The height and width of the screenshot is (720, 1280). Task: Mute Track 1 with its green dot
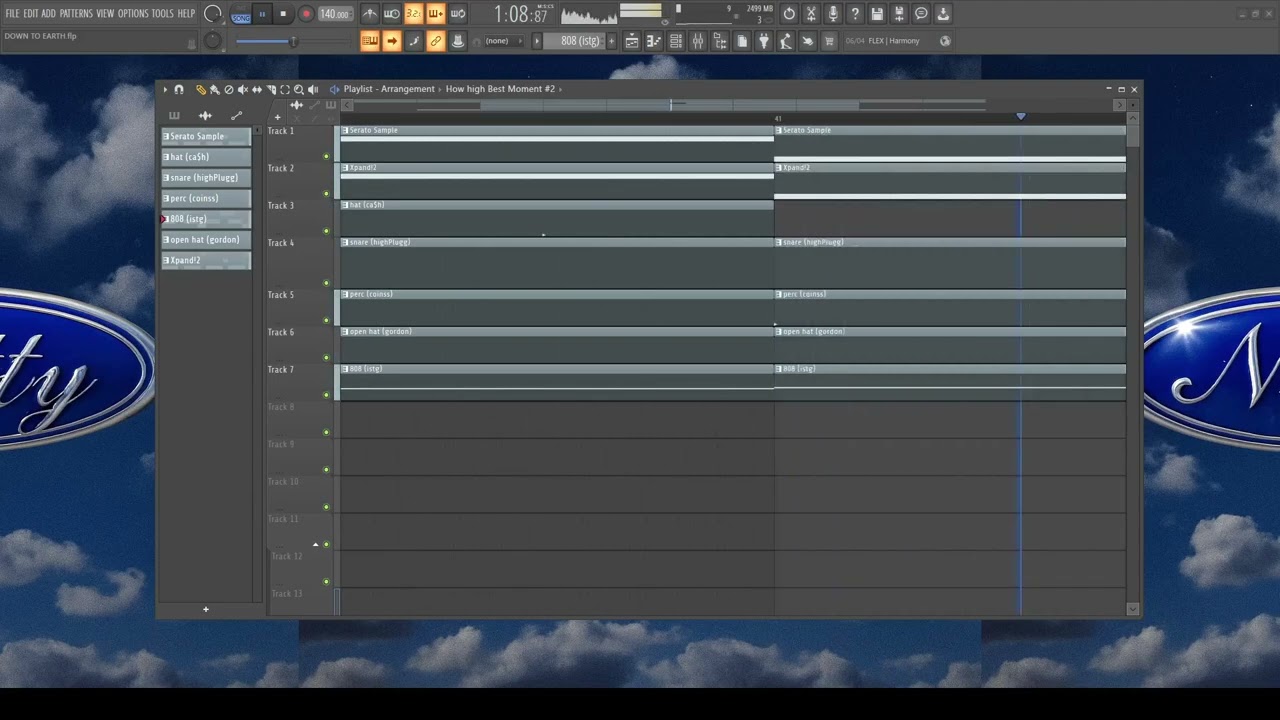(x=326, y=157)
